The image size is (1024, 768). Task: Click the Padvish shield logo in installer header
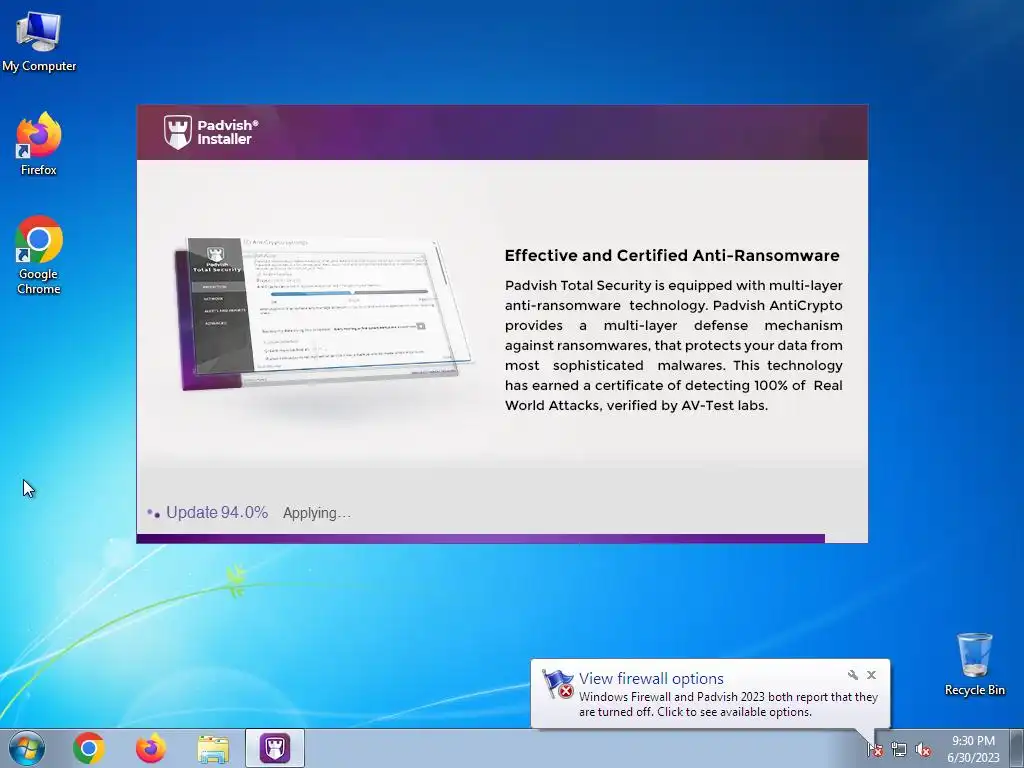[178, 132]
